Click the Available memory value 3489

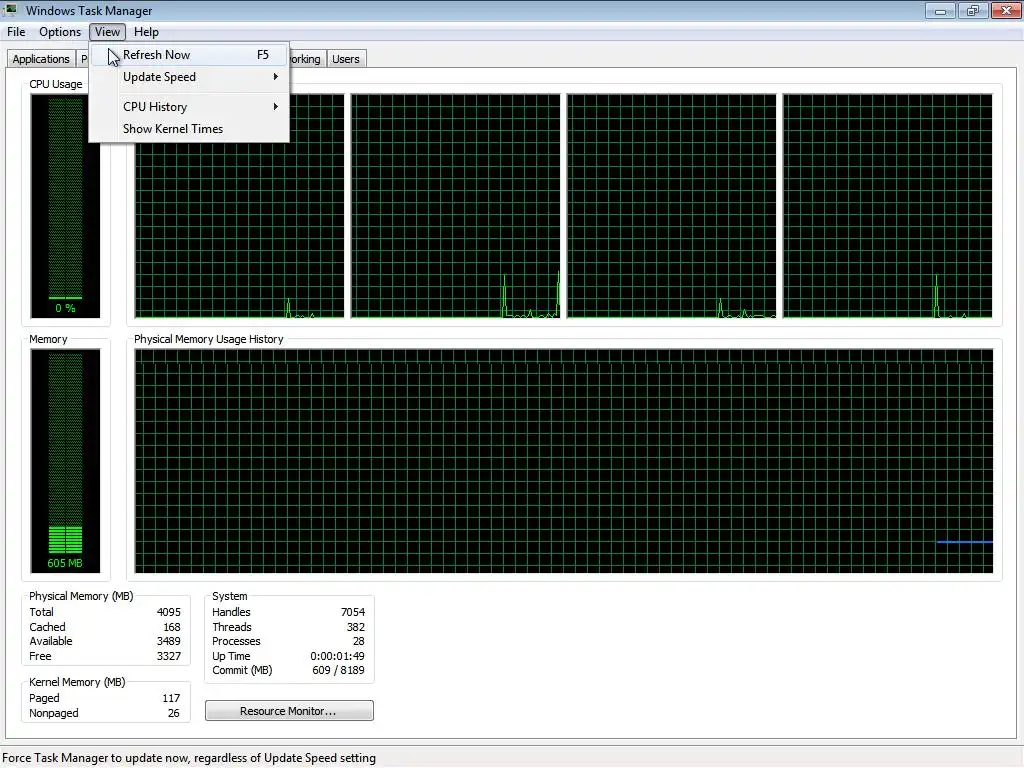168,641
